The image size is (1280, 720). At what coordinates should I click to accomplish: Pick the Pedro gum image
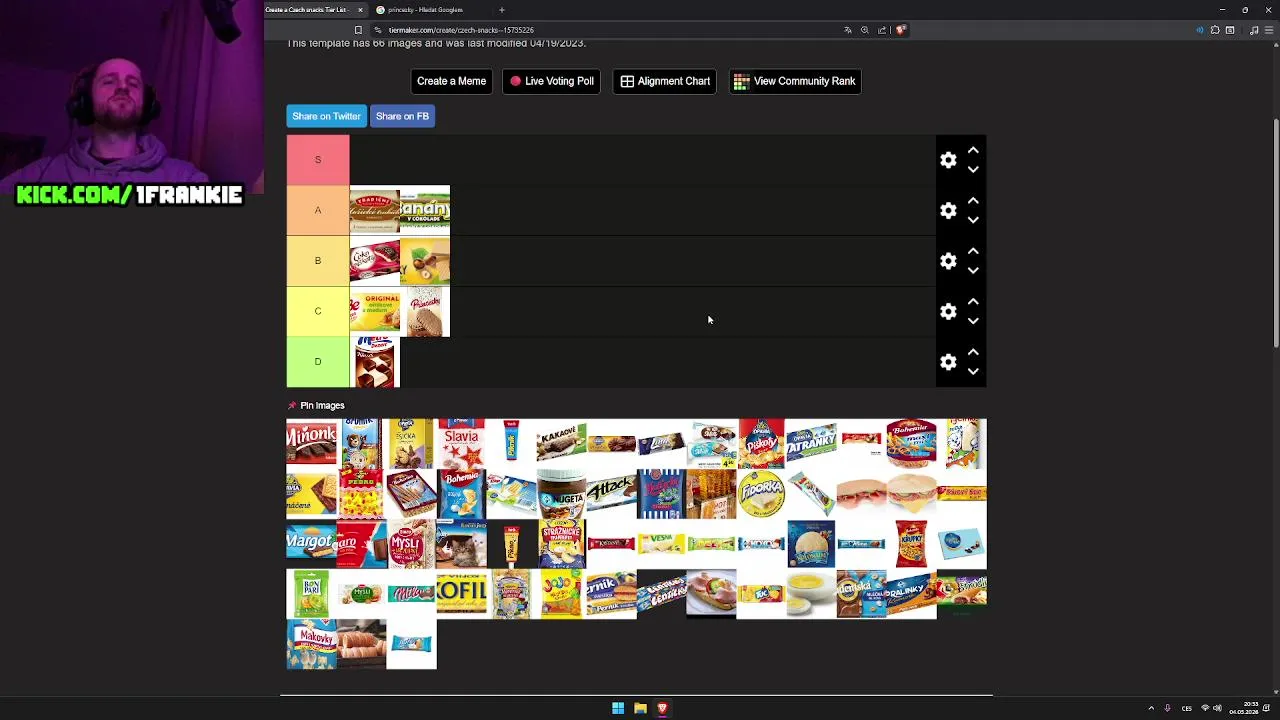point(361,494)
